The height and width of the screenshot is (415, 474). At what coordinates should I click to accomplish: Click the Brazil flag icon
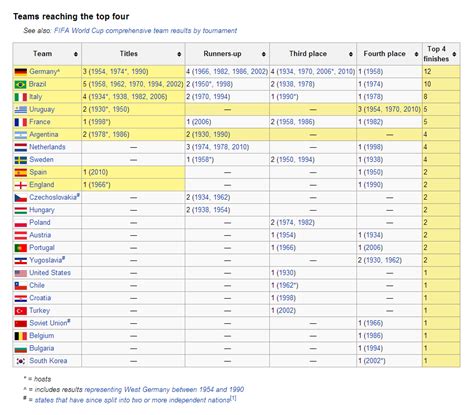tap(21, 84)
